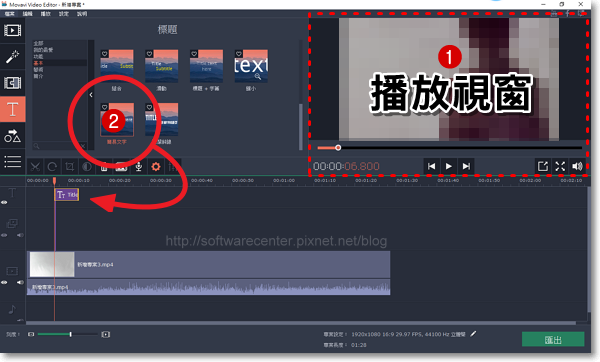Click the timeline zoom slider handle

point(71,334)
